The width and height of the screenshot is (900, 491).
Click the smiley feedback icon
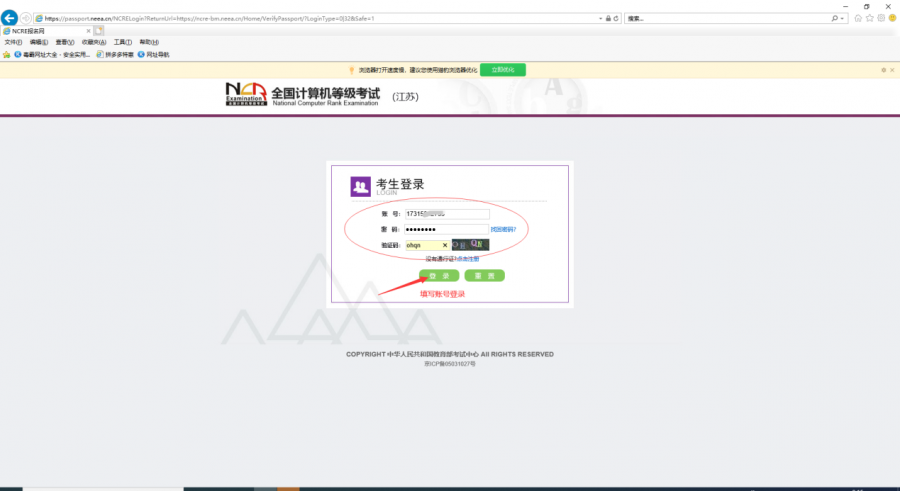[891, 18]
